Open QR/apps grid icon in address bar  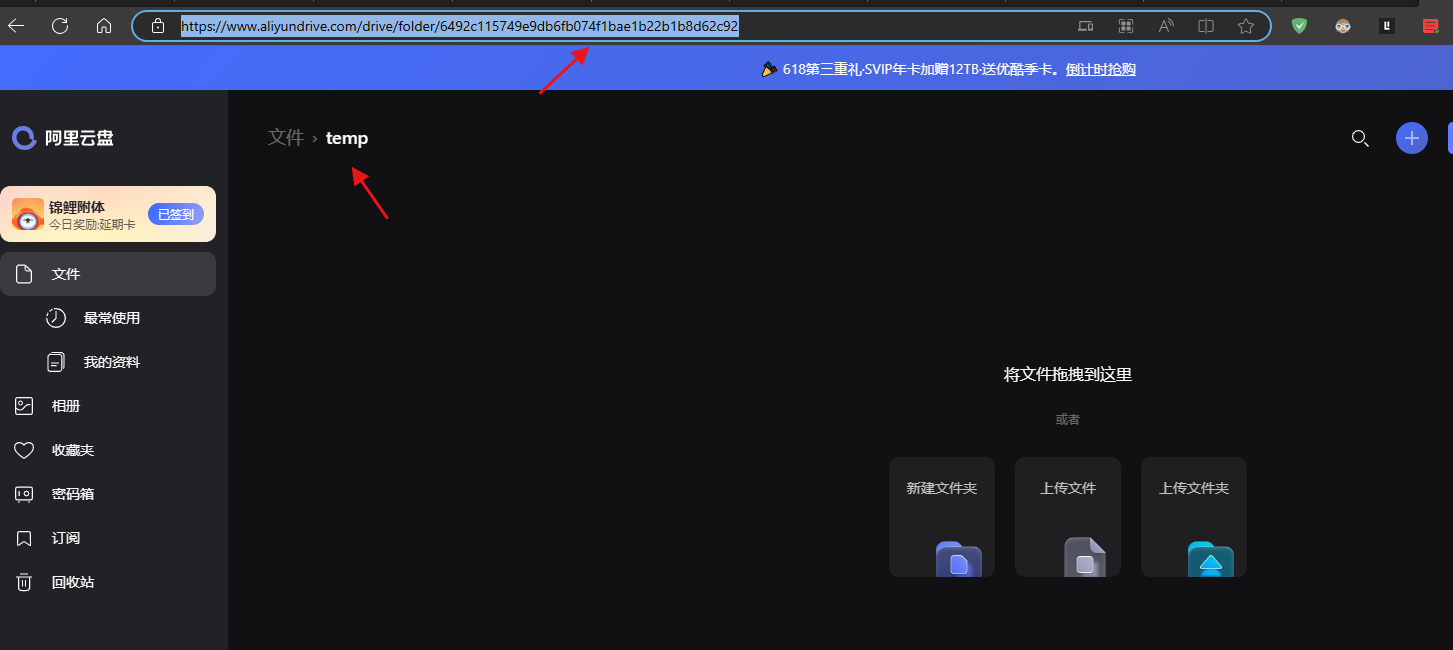[x=1126, y=26]
